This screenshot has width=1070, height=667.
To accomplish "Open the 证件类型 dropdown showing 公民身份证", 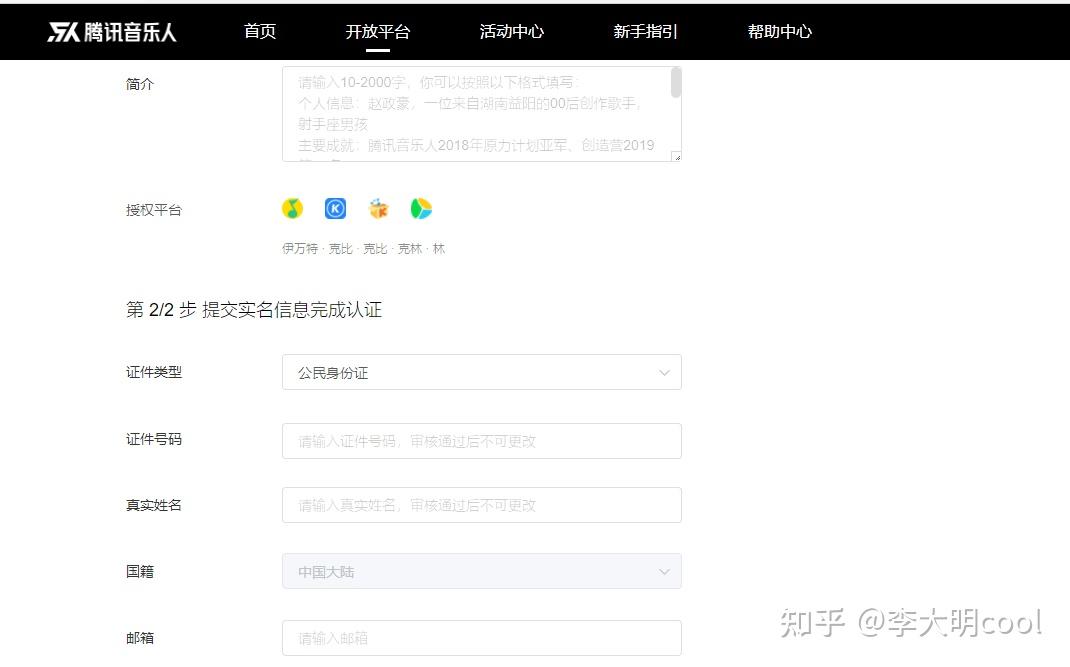I will 482,371.
